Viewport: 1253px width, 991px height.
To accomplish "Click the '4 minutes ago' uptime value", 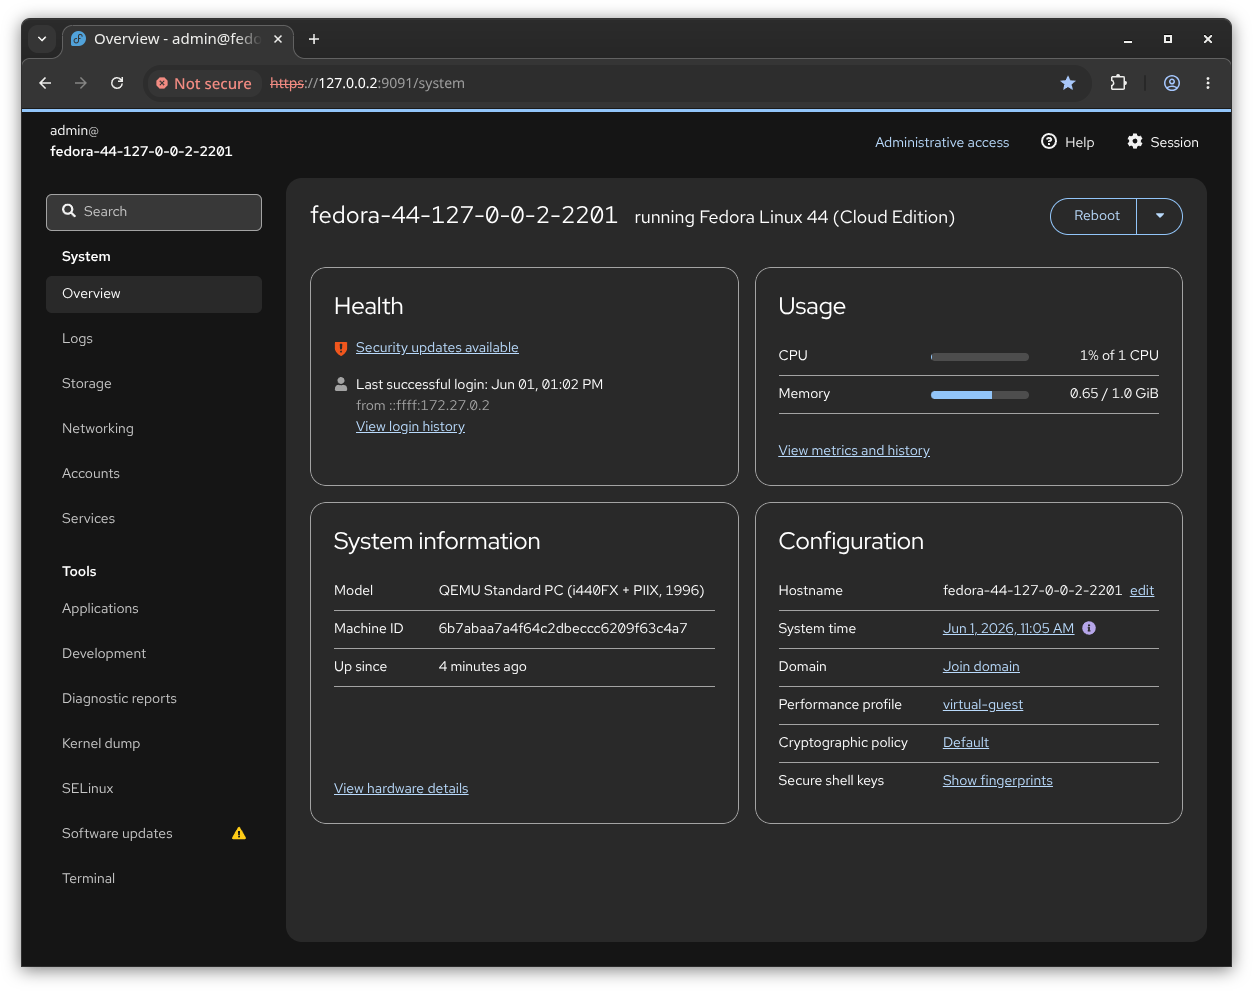I will 482,667.
